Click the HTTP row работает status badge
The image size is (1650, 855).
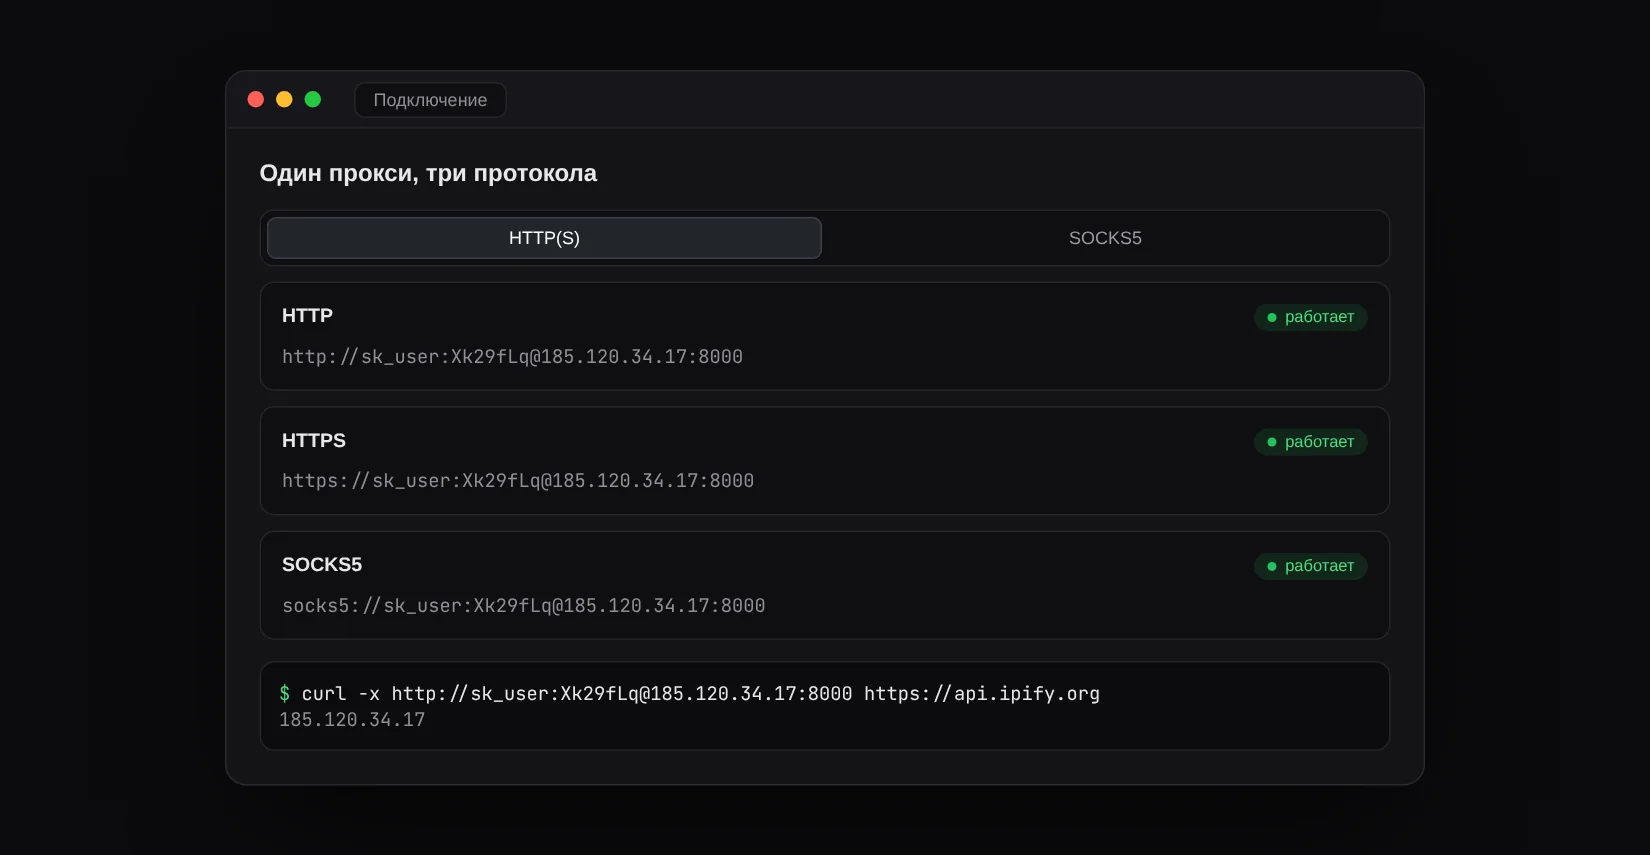point(1310,317)
